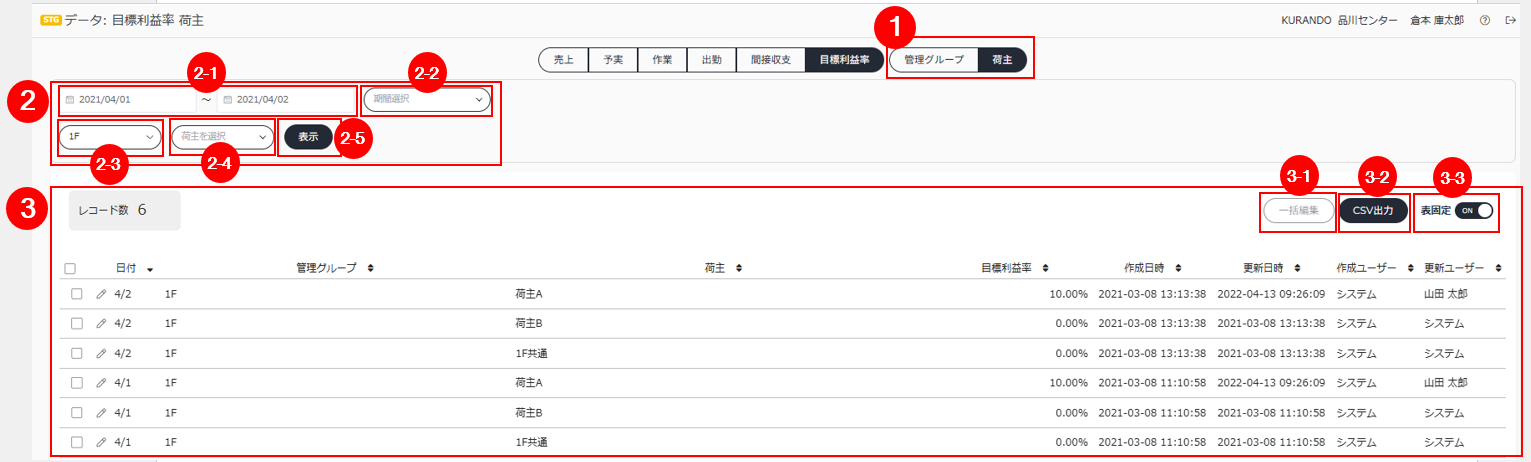Click 山田 太郎 in the 4/1 荷主A row
The image size is (1531, 462).
click(x=1447, y=383)
